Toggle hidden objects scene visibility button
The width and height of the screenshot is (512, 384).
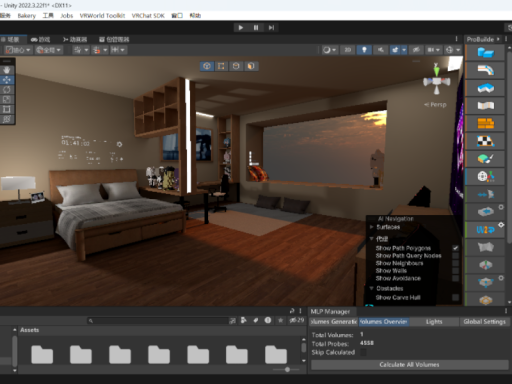pyautogui.click(x=416, y=50)
